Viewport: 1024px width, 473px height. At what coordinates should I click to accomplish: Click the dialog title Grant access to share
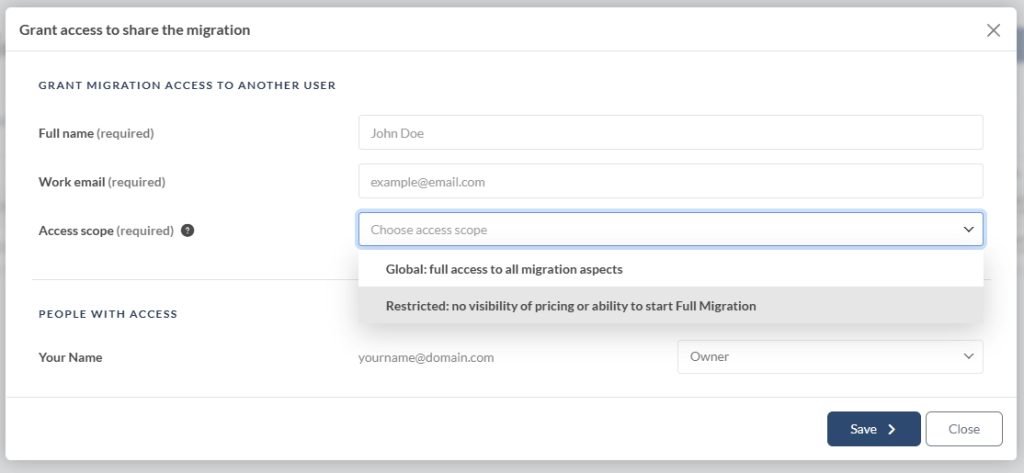(135, 30)
